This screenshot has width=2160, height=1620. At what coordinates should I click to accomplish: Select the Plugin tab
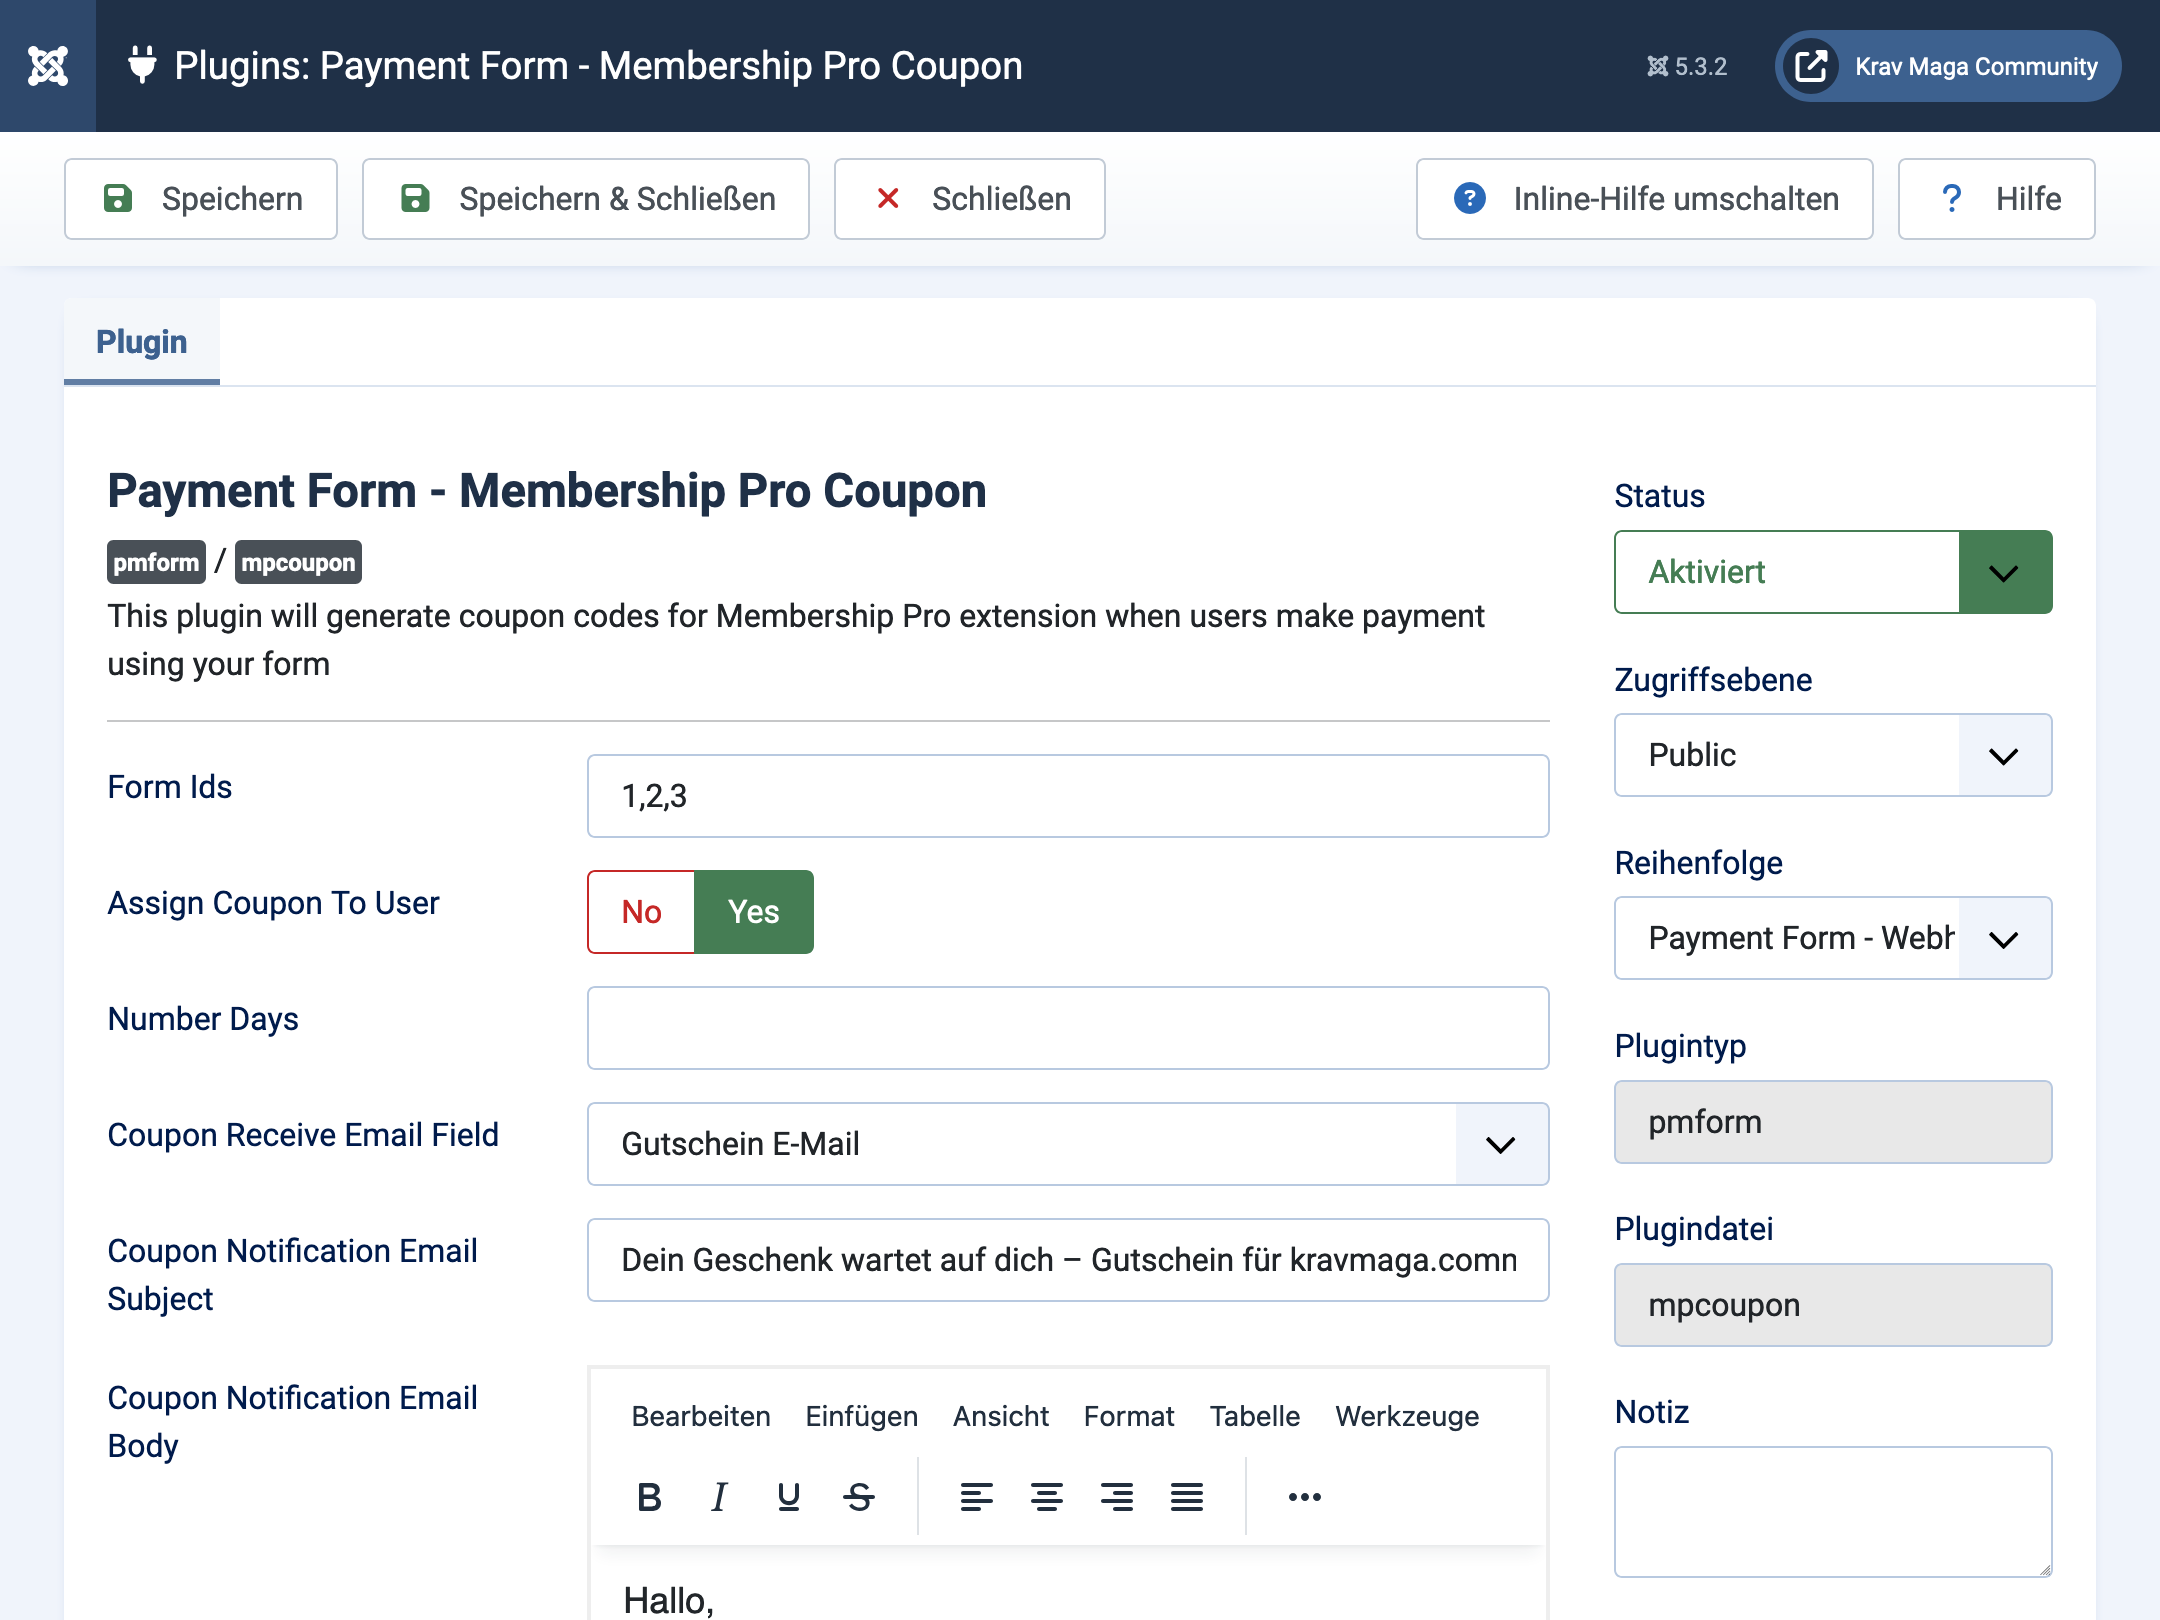point(142,342)
